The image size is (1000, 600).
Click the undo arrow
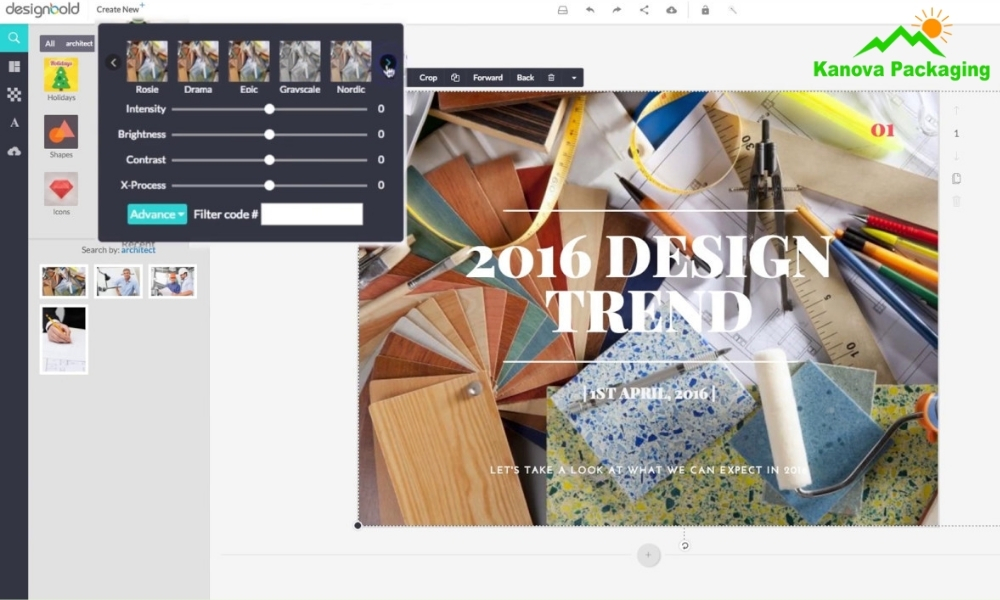click(590, 10)
